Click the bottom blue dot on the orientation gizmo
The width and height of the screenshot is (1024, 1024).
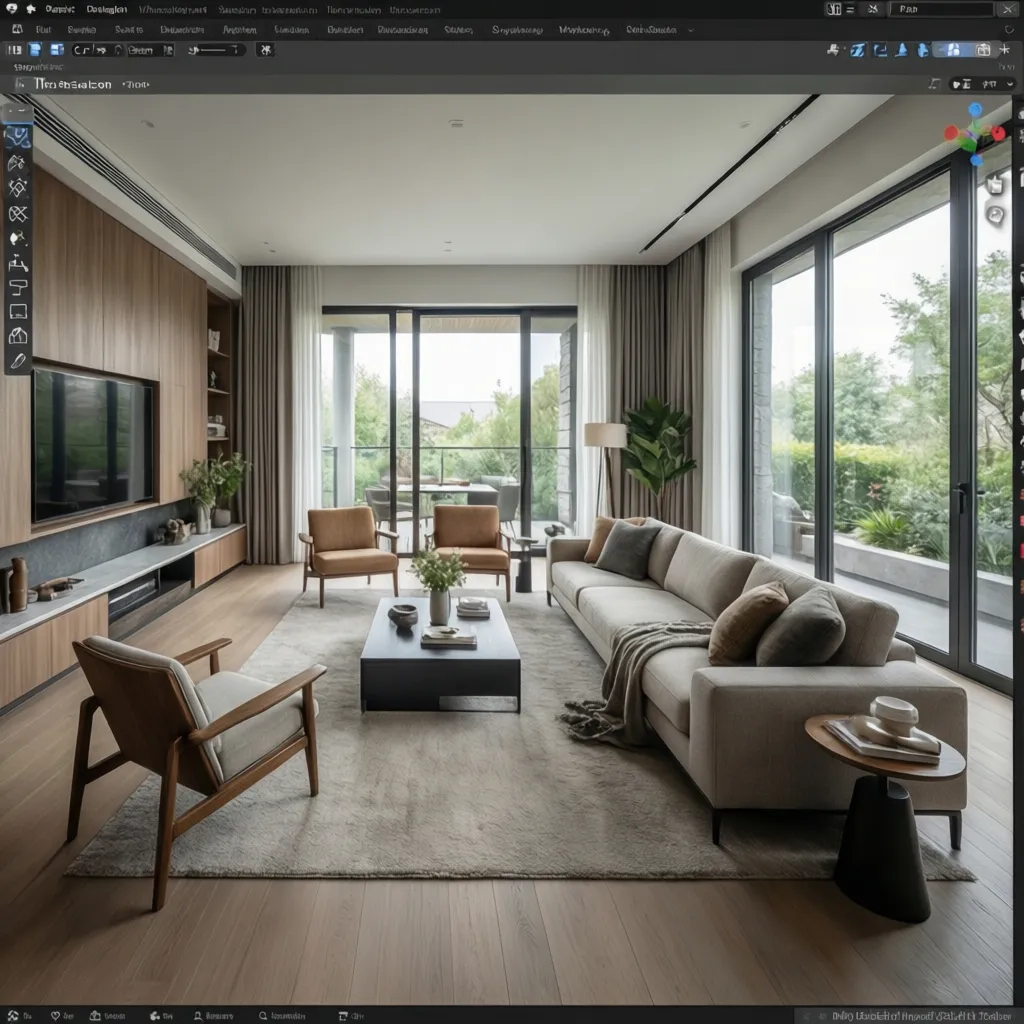click(x=976, y=159)
